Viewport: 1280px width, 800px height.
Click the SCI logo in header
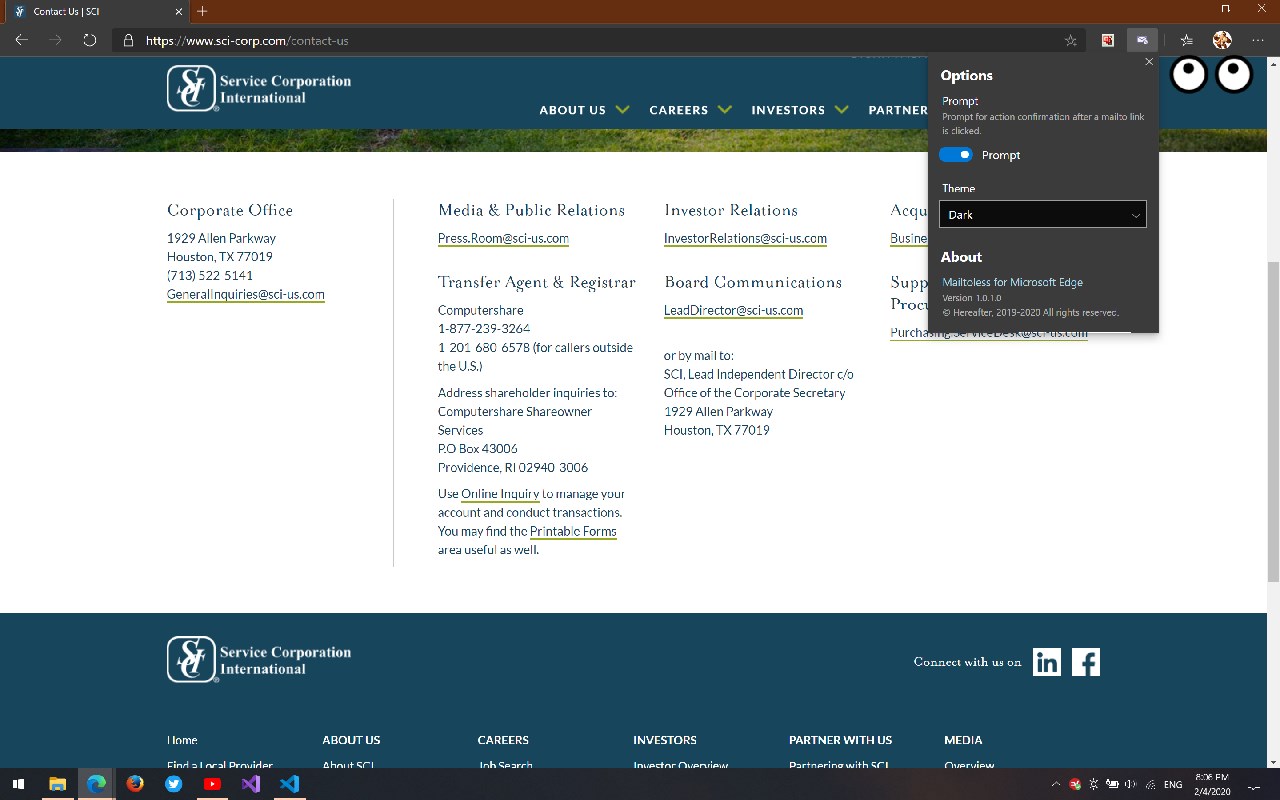[x=259, y=89]
